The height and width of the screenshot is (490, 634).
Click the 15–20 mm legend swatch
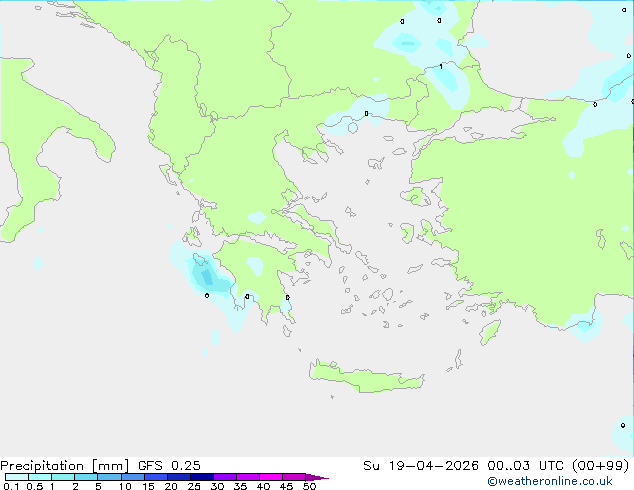pos(155,477)
